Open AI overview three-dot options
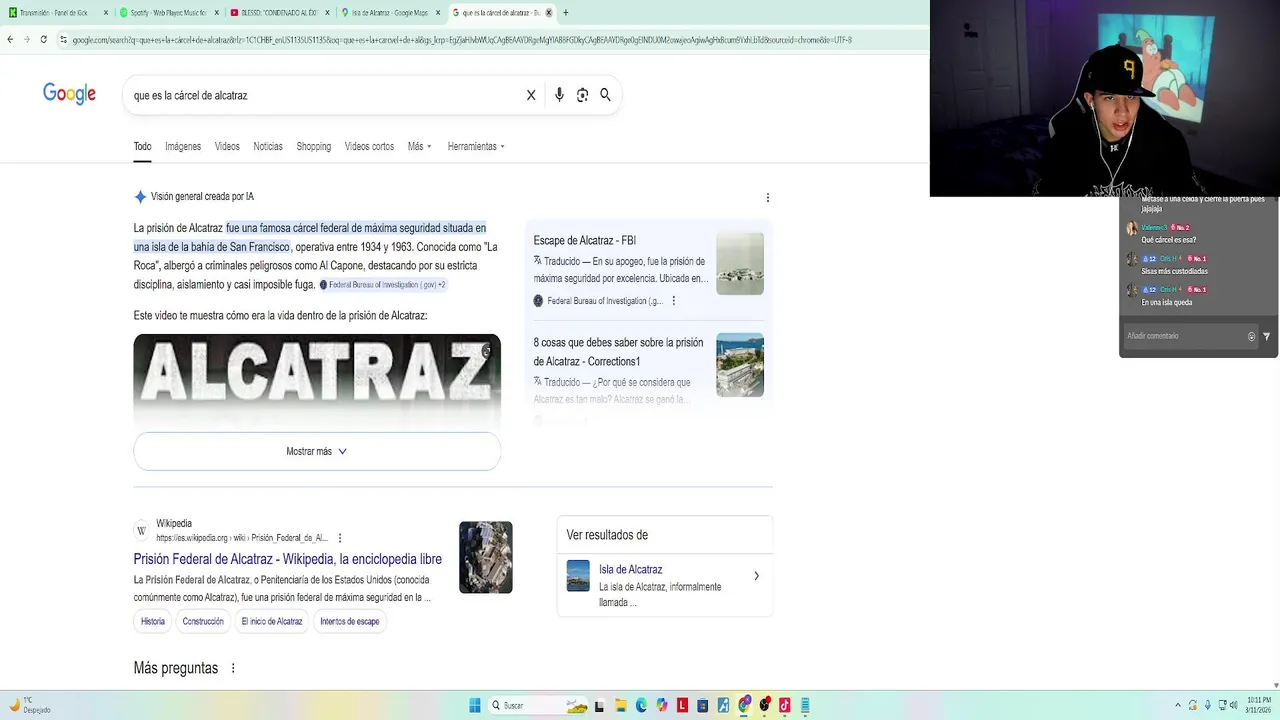The image size is (1280, 720). pos(767,198)
